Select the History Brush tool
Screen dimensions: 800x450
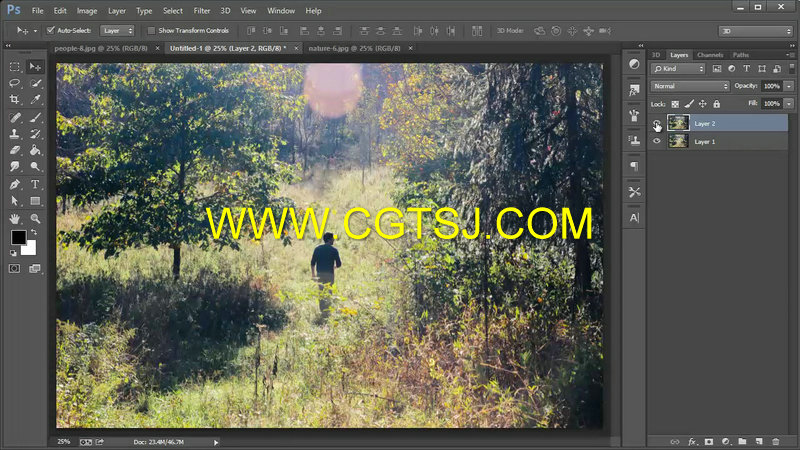point(35,134)
